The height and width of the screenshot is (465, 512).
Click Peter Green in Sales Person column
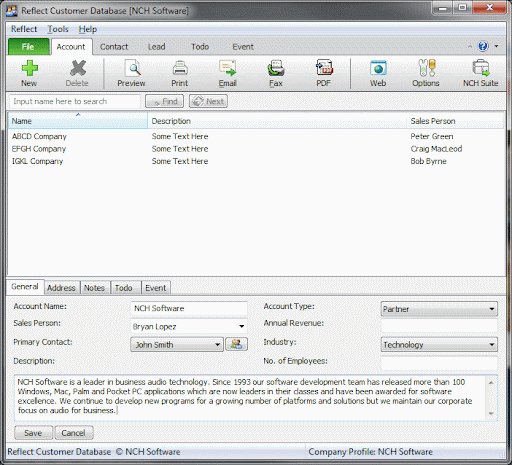click(x=432, y=136)
